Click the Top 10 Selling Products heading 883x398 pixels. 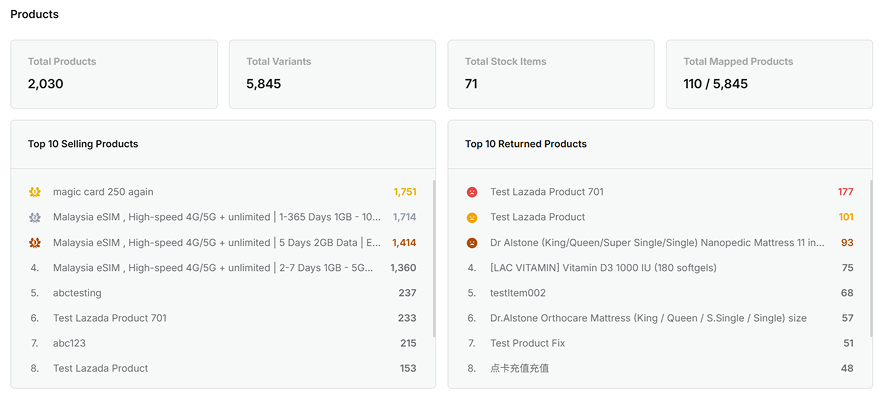pyautogui.click(x=83, y=144)
